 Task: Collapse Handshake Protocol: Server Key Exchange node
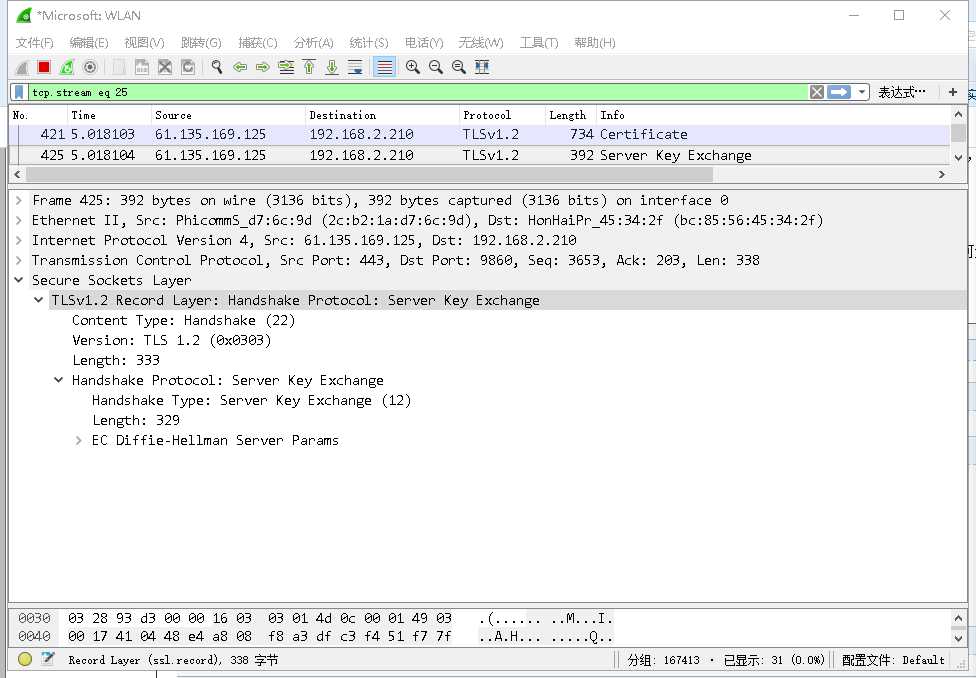tap(59, 380)
